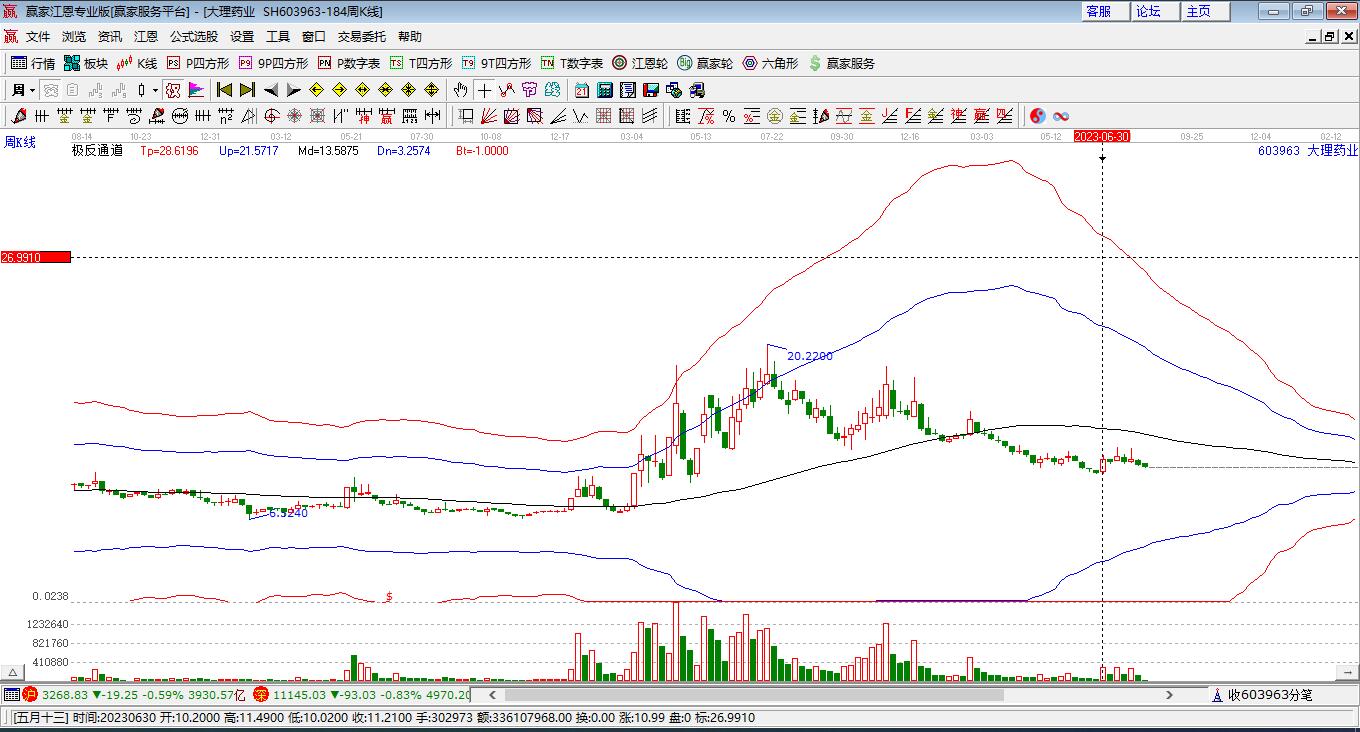Open the 工具 menu
1360x732 pixels.
point(278,36)
